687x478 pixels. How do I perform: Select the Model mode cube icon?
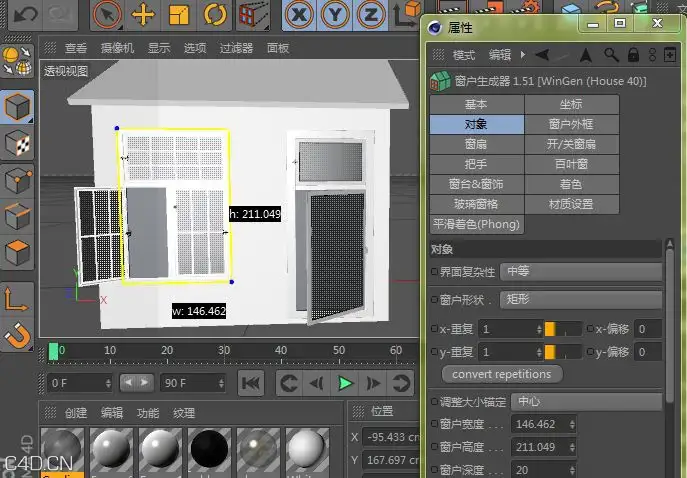click(x=17, y=106)
